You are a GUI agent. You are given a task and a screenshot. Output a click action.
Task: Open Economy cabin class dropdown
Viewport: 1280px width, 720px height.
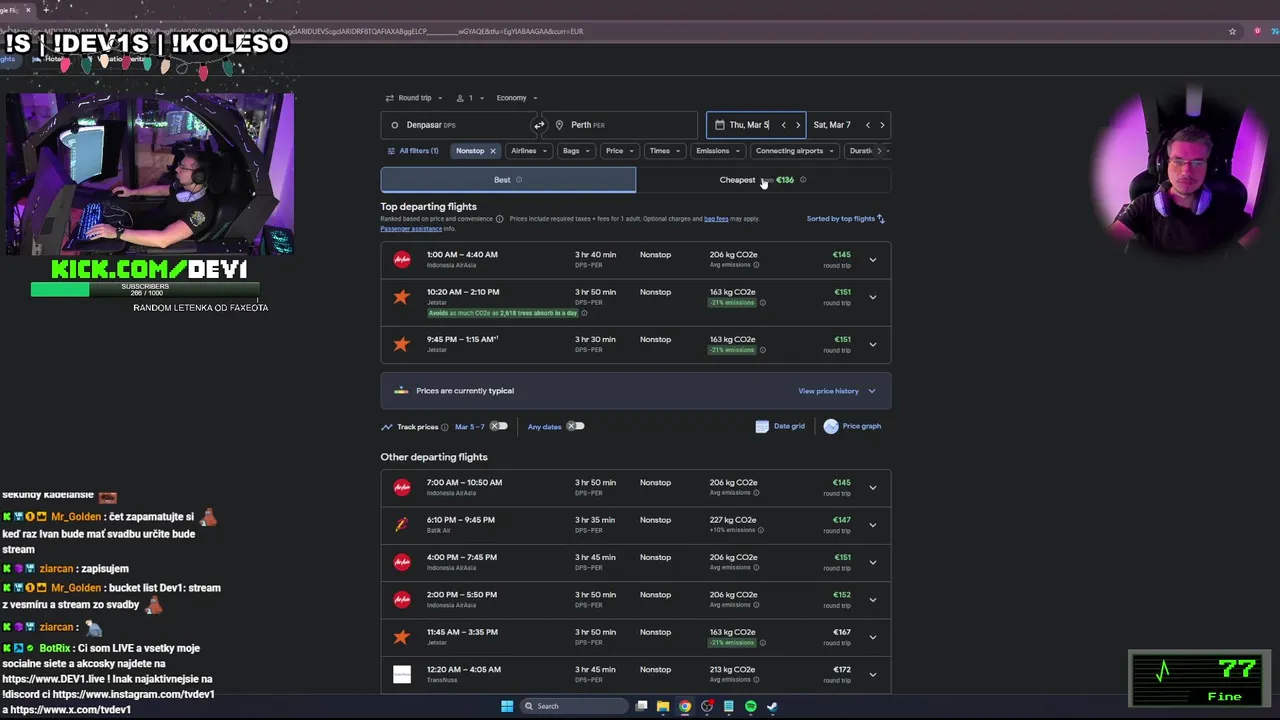[x=517, y=98]
